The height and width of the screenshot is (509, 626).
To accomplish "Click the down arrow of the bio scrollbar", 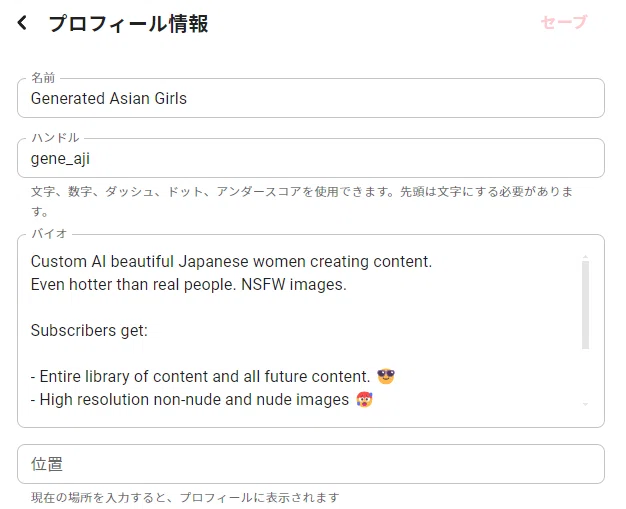I will pyautogui.click(x=585, y=404).
